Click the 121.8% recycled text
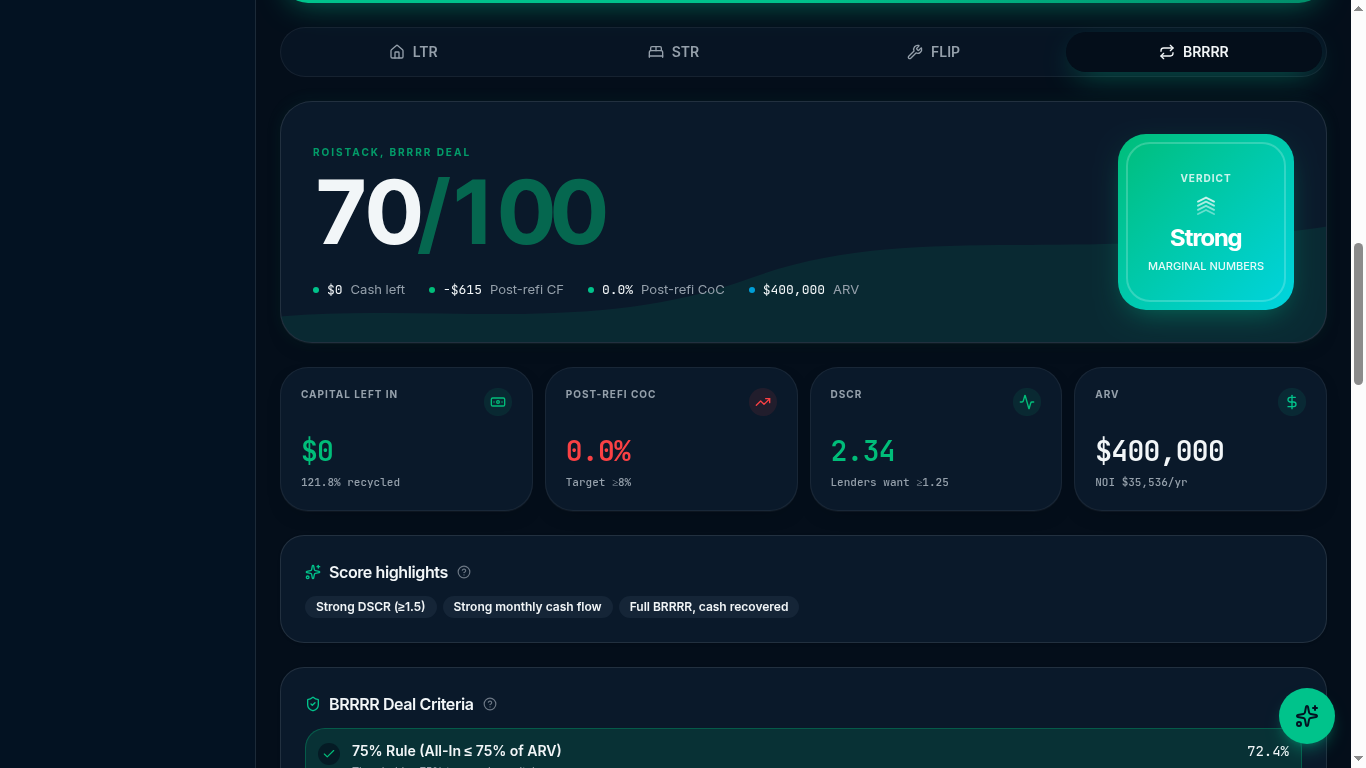Viewport: 1366px width, 768px height. 350,482
